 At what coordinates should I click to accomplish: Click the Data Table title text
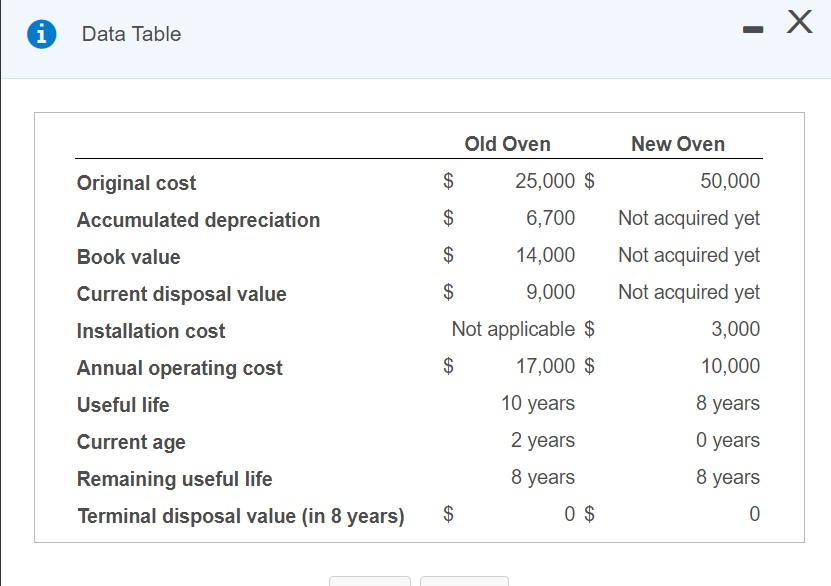[x=131, y=34]
